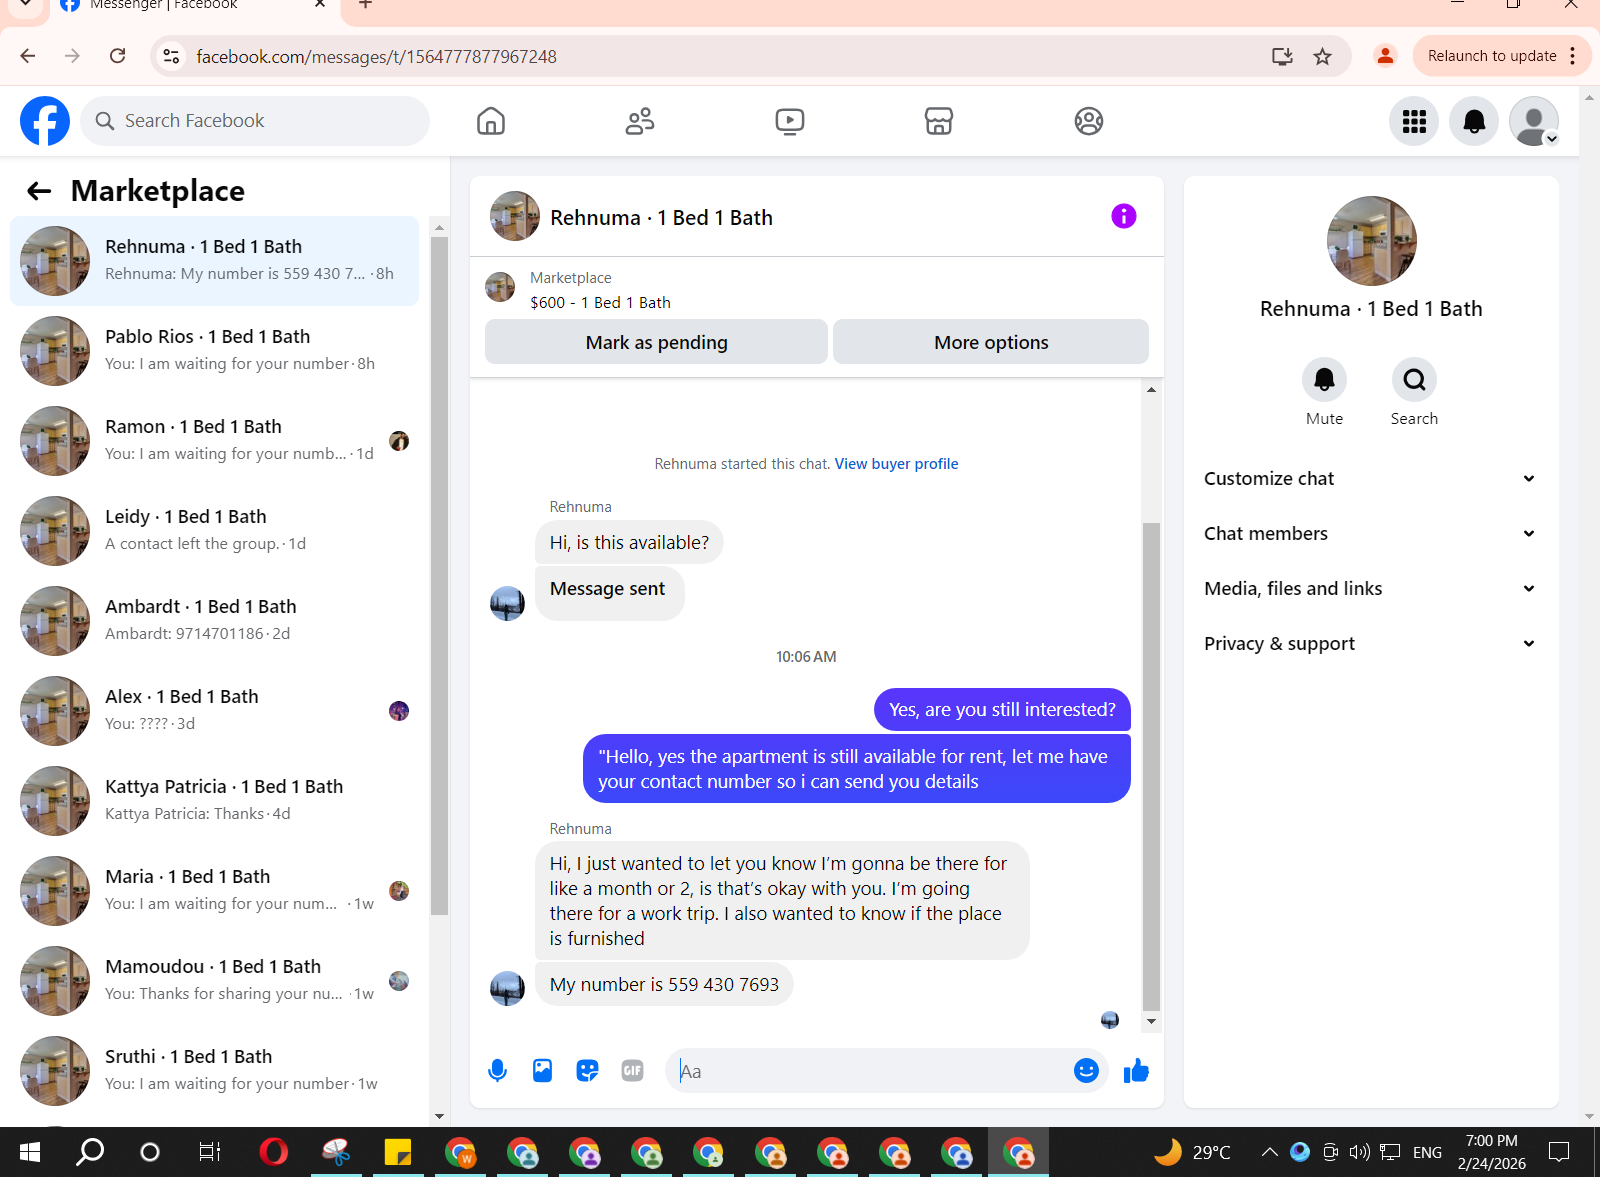Open Pablo Rios conversation
1600x1177 pixels.
coord(214,350)
